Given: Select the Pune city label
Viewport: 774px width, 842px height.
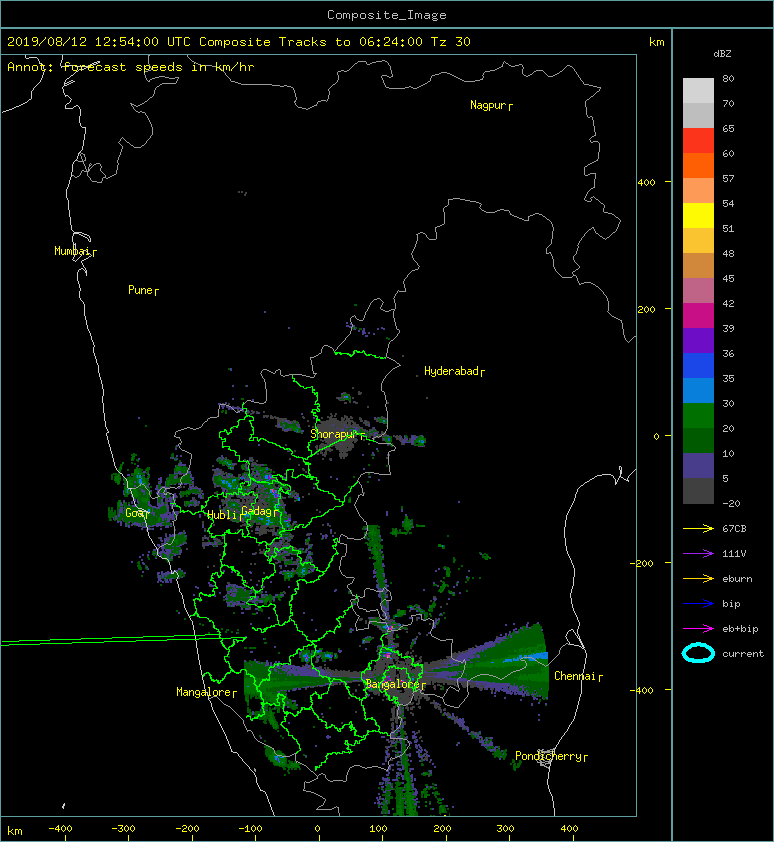Looking at the screenshot, I should click(143, 291).
